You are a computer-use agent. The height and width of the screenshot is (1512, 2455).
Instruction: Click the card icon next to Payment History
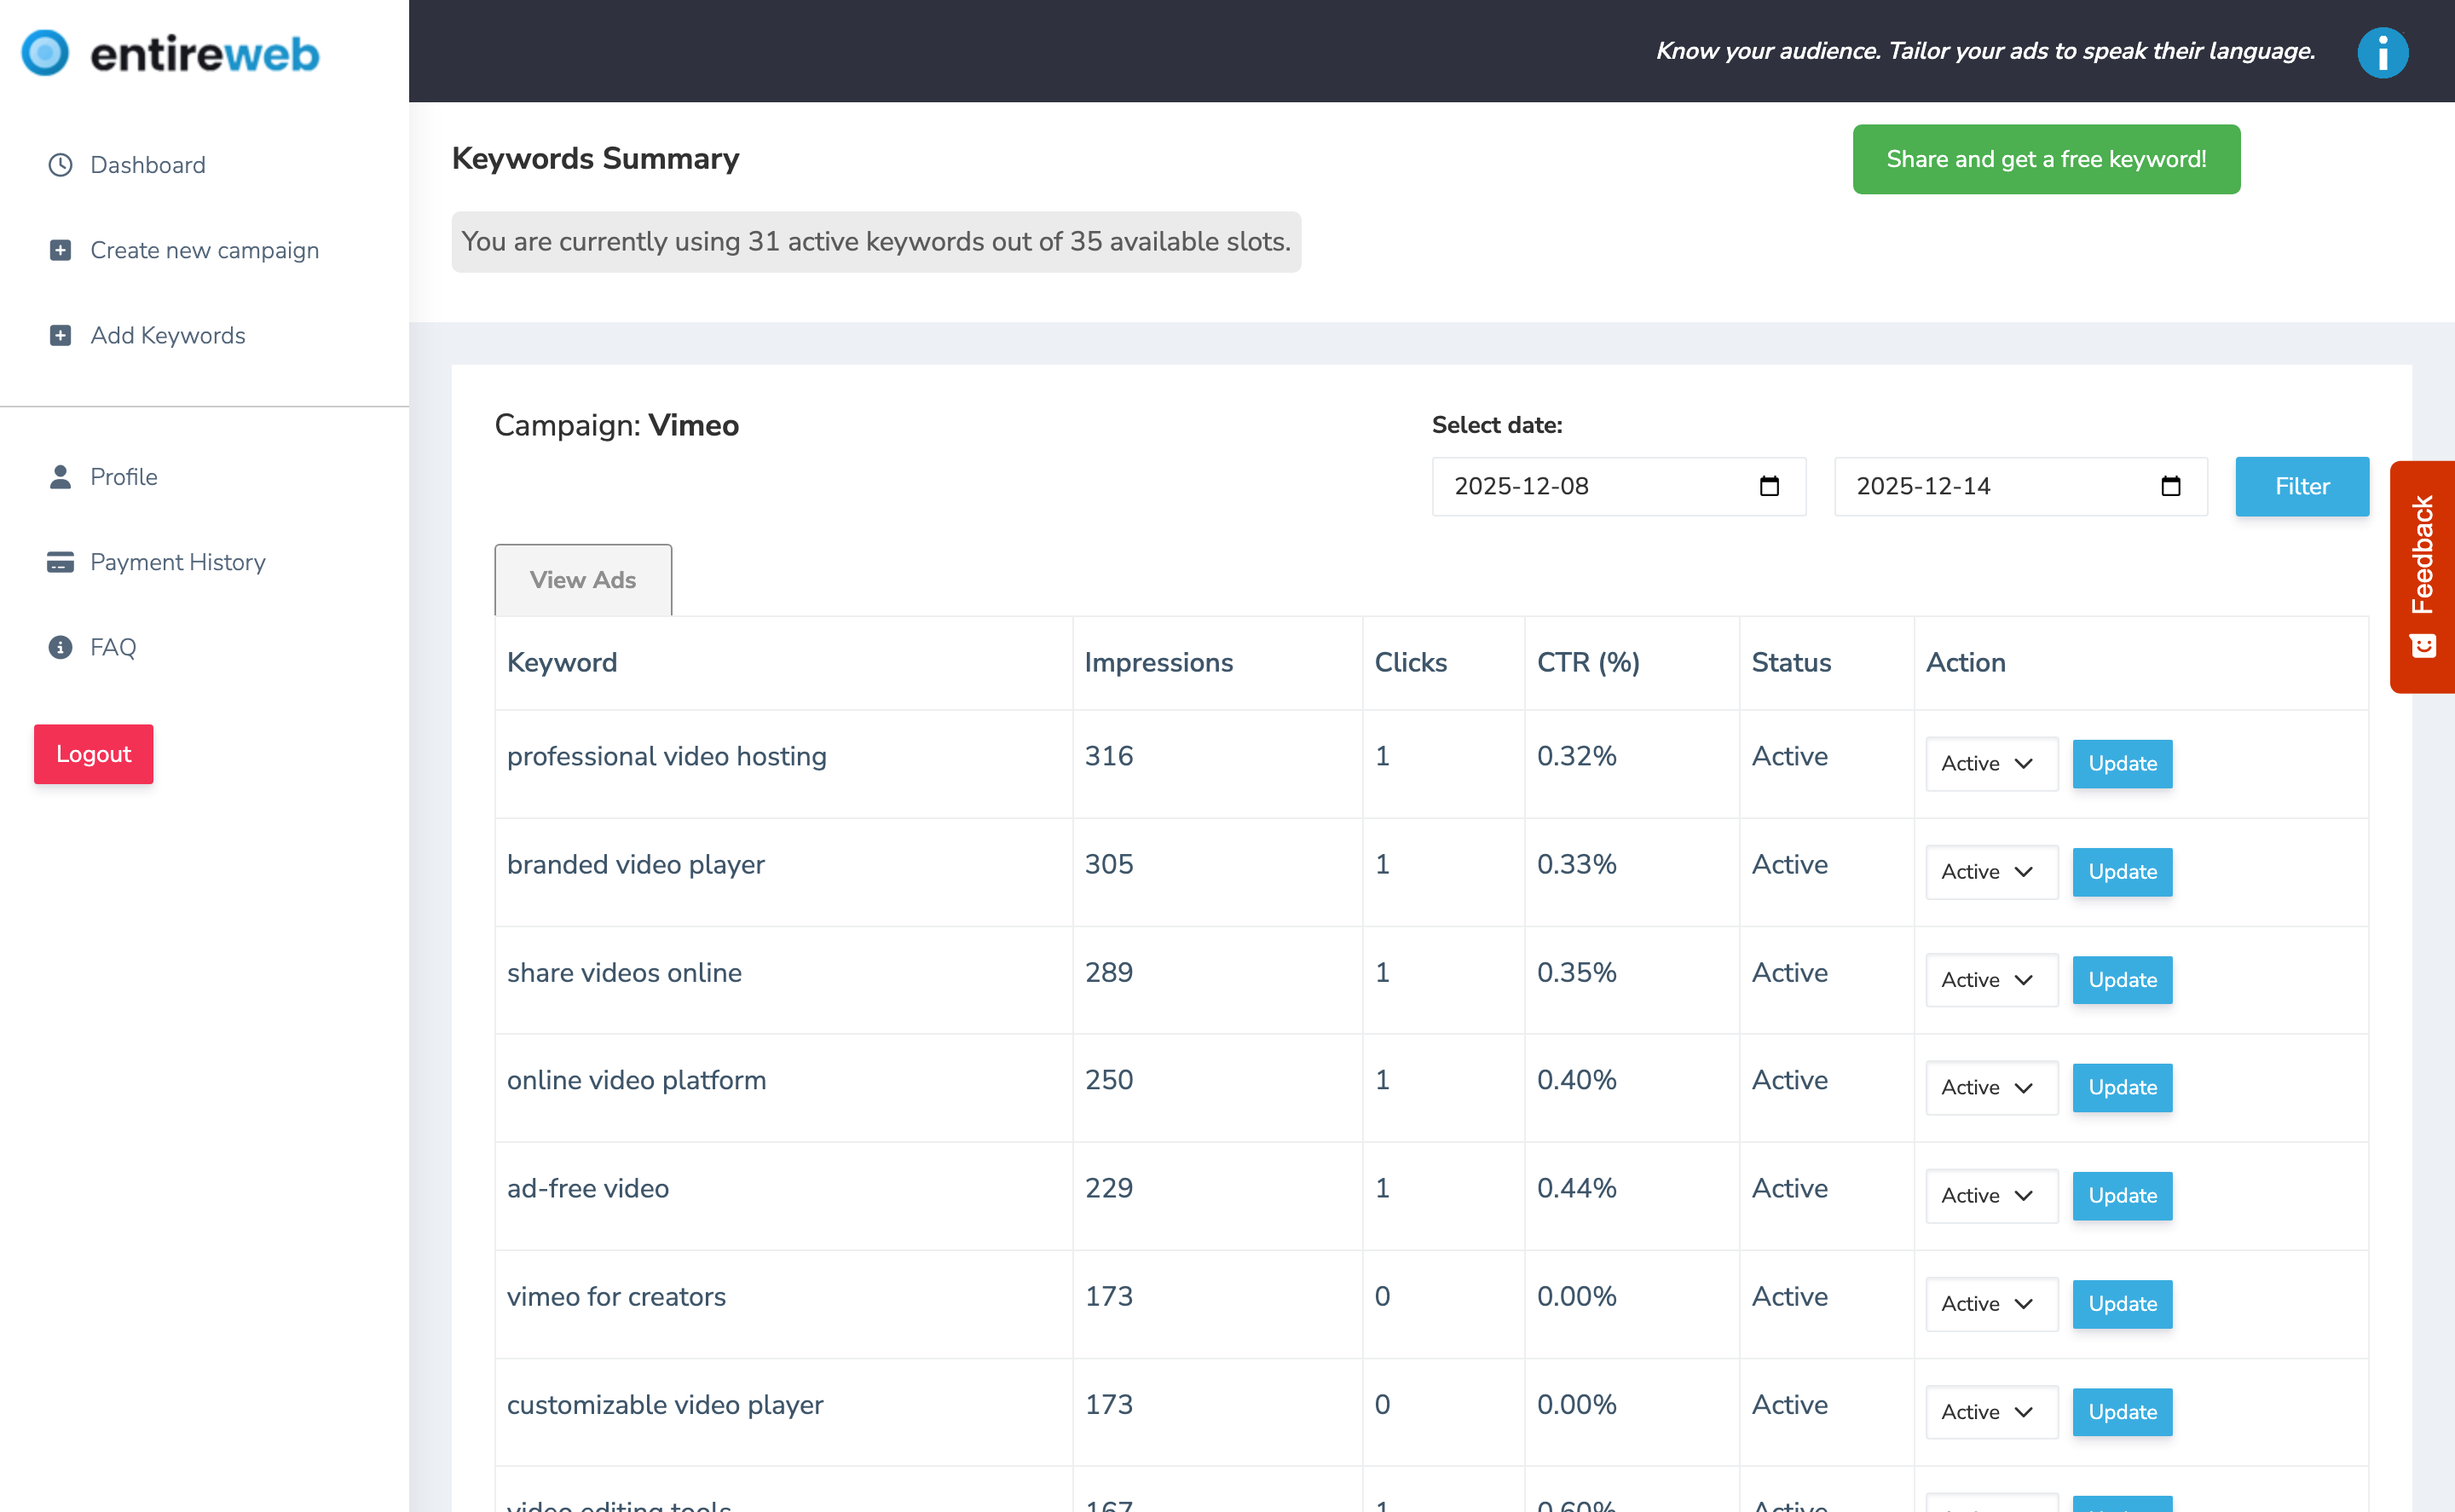[x=59, y=562]
